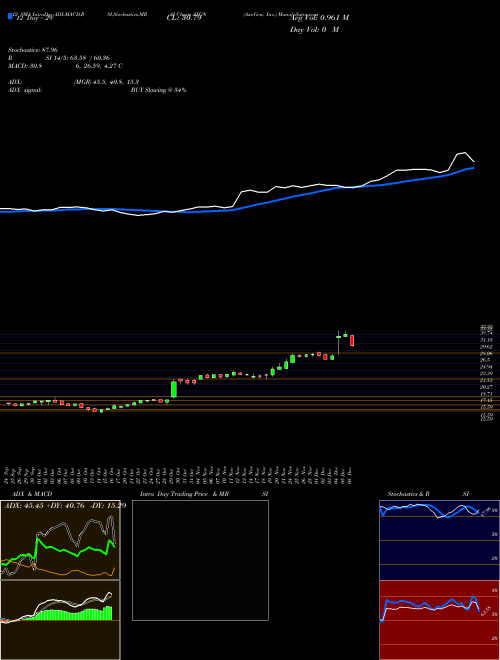The image size is (500, 660).
Task: Click the 'BUY Slowing @ 54%' signal text
Action: pos(158,90)
